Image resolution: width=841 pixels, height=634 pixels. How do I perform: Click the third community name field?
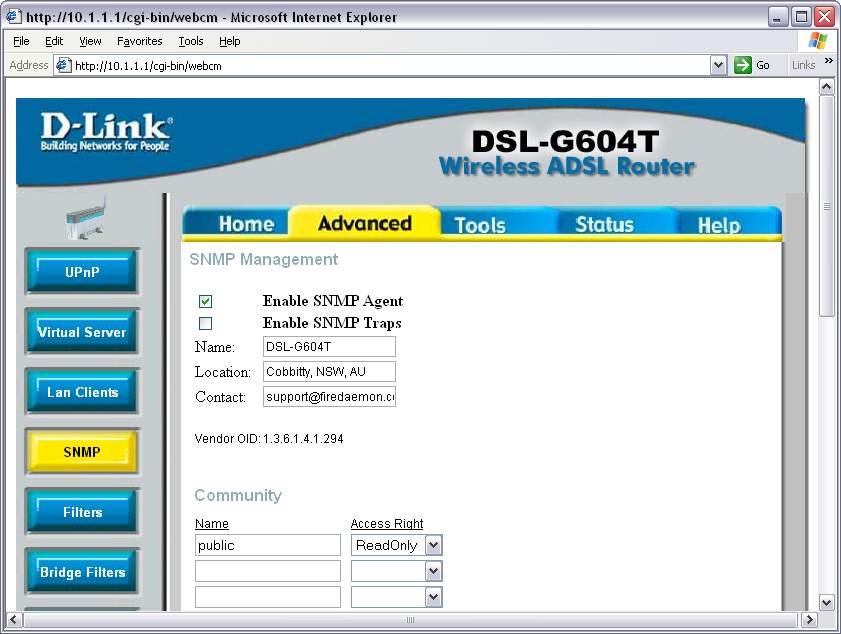(x=268, y=597)
